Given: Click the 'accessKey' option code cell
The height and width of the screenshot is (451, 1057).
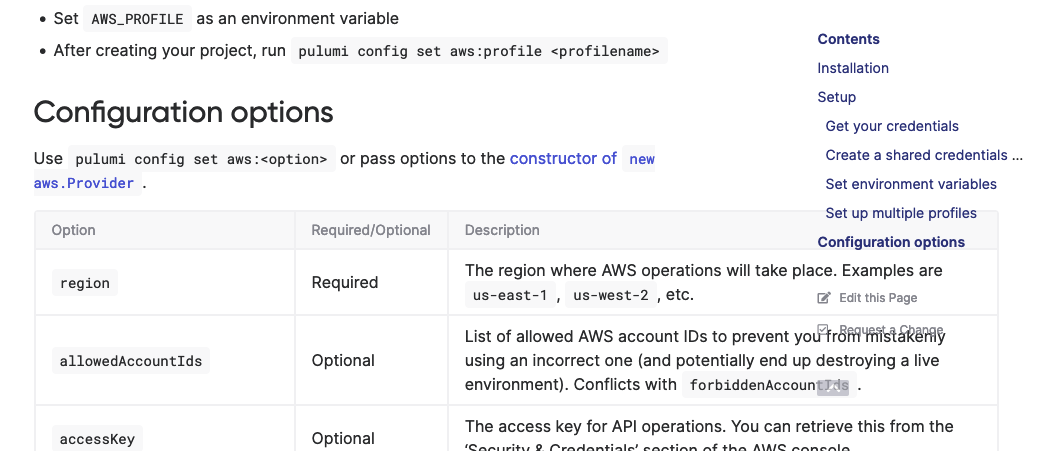Looking at the screenshot, I should coord(96,439).
